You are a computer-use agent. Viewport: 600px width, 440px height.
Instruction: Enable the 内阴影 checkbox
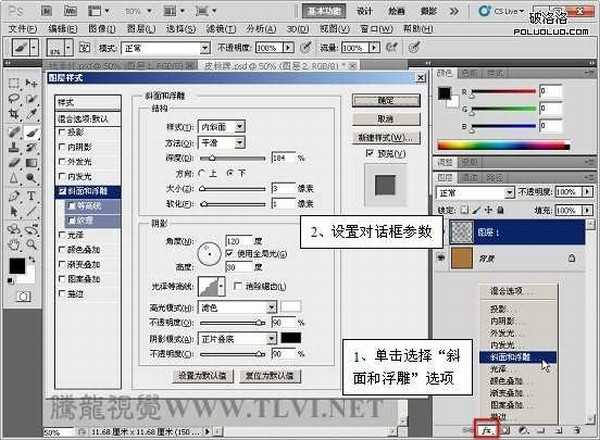tap(62, 147)
